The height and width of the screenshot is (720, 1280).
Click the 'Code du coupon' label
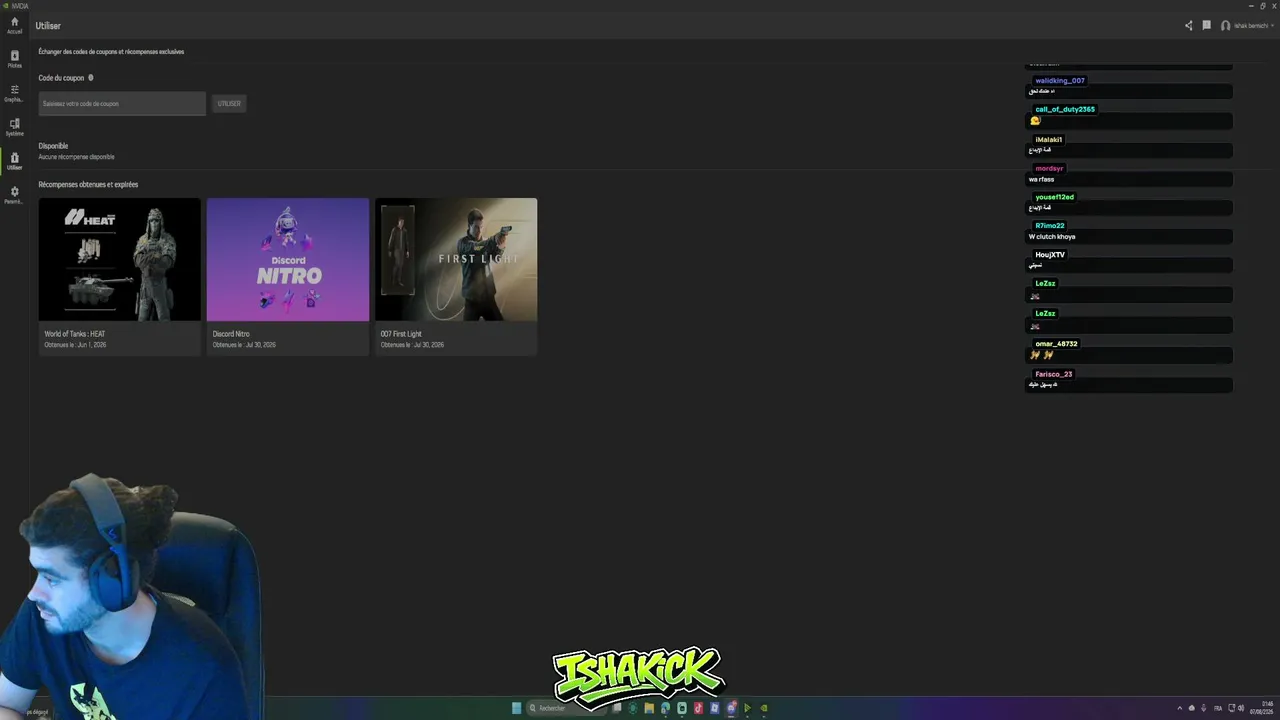point(61,78)
